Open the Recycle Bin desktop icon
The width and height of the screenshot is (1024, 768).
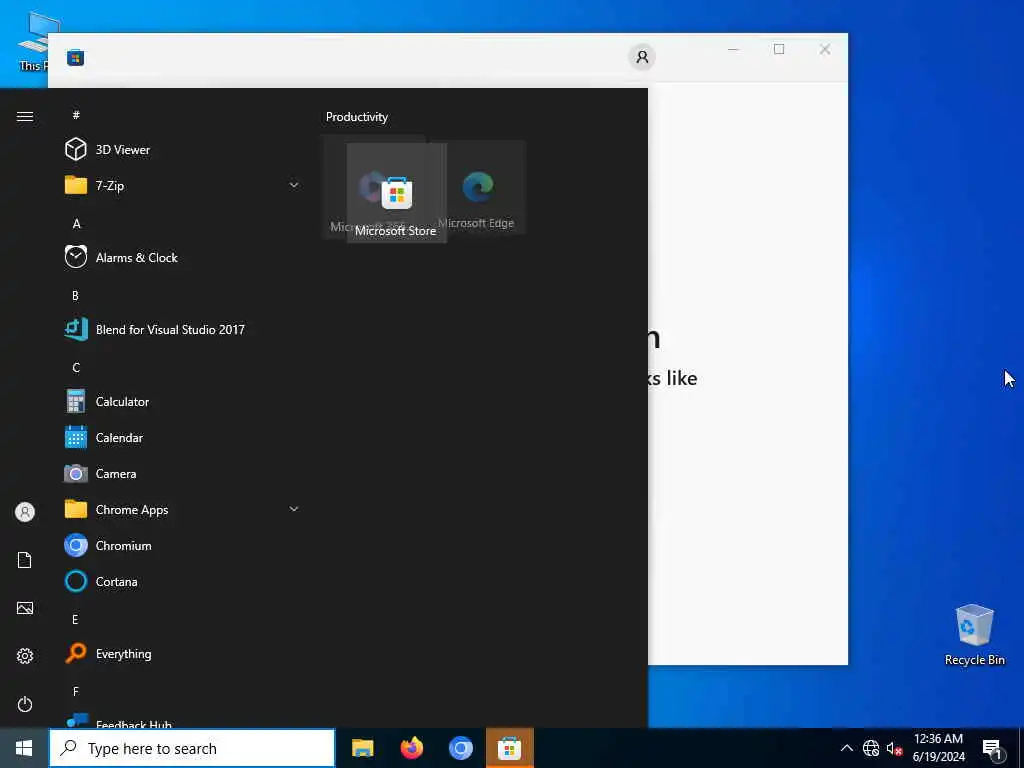(974, 635)
